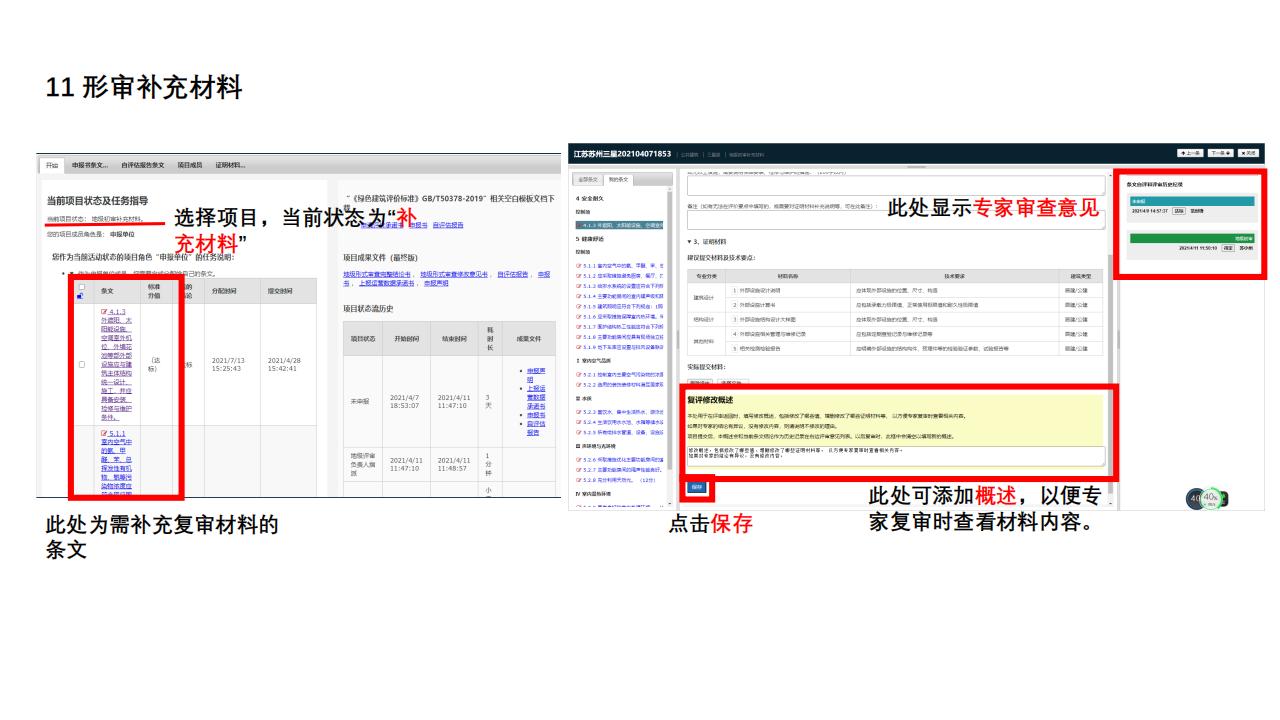Open the 自评估报告 template download link
This screenshot has width=1280, height=720.
[448, 225]
